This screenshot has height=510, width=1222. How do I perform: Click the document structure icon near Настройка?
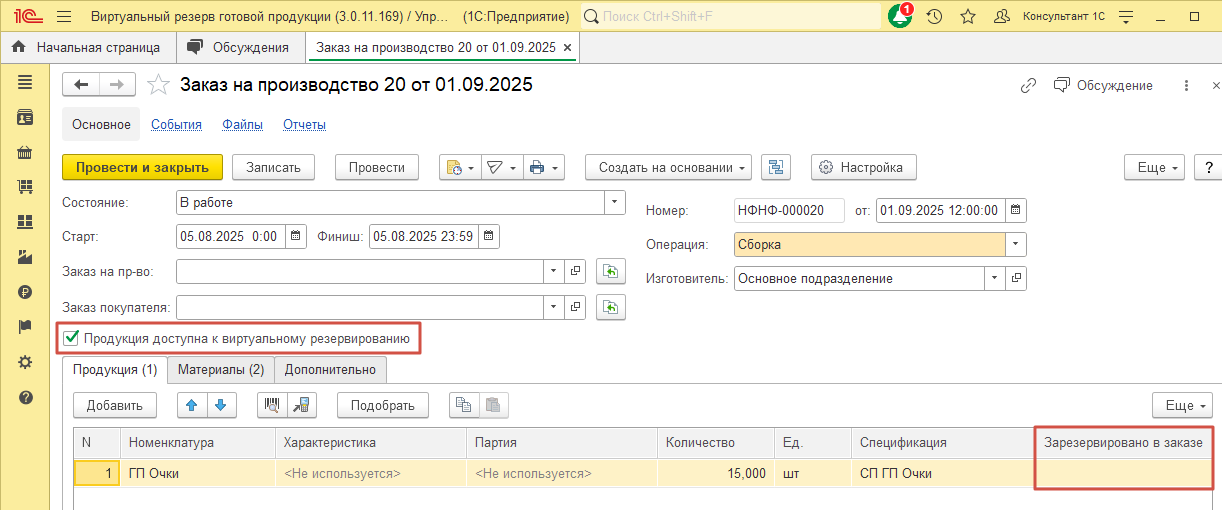click(776, 168)
